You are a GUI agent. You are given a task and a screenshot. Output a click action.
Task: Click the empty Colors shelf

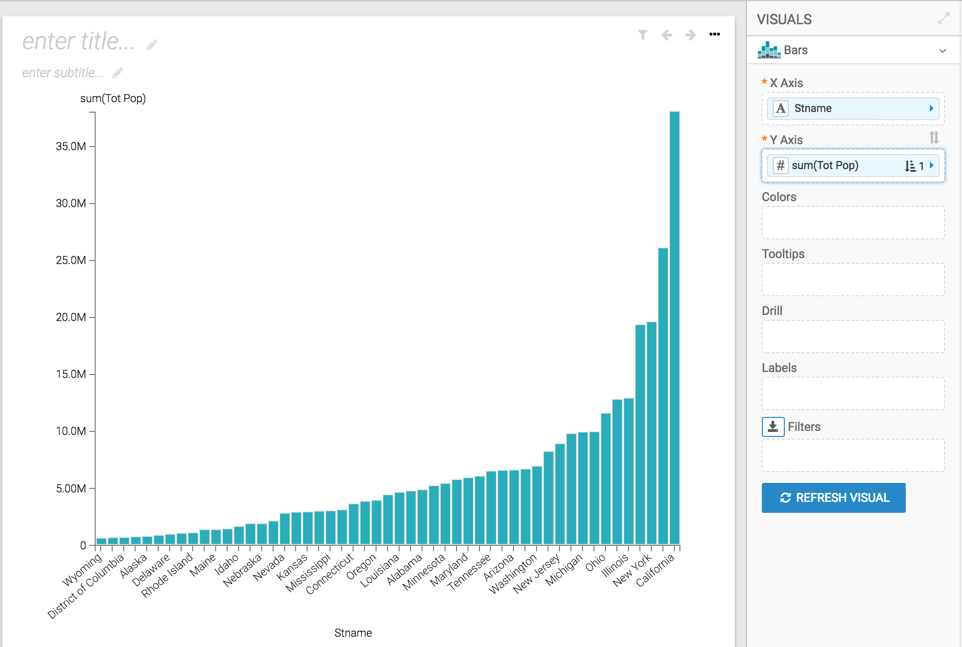click(852, 222)
